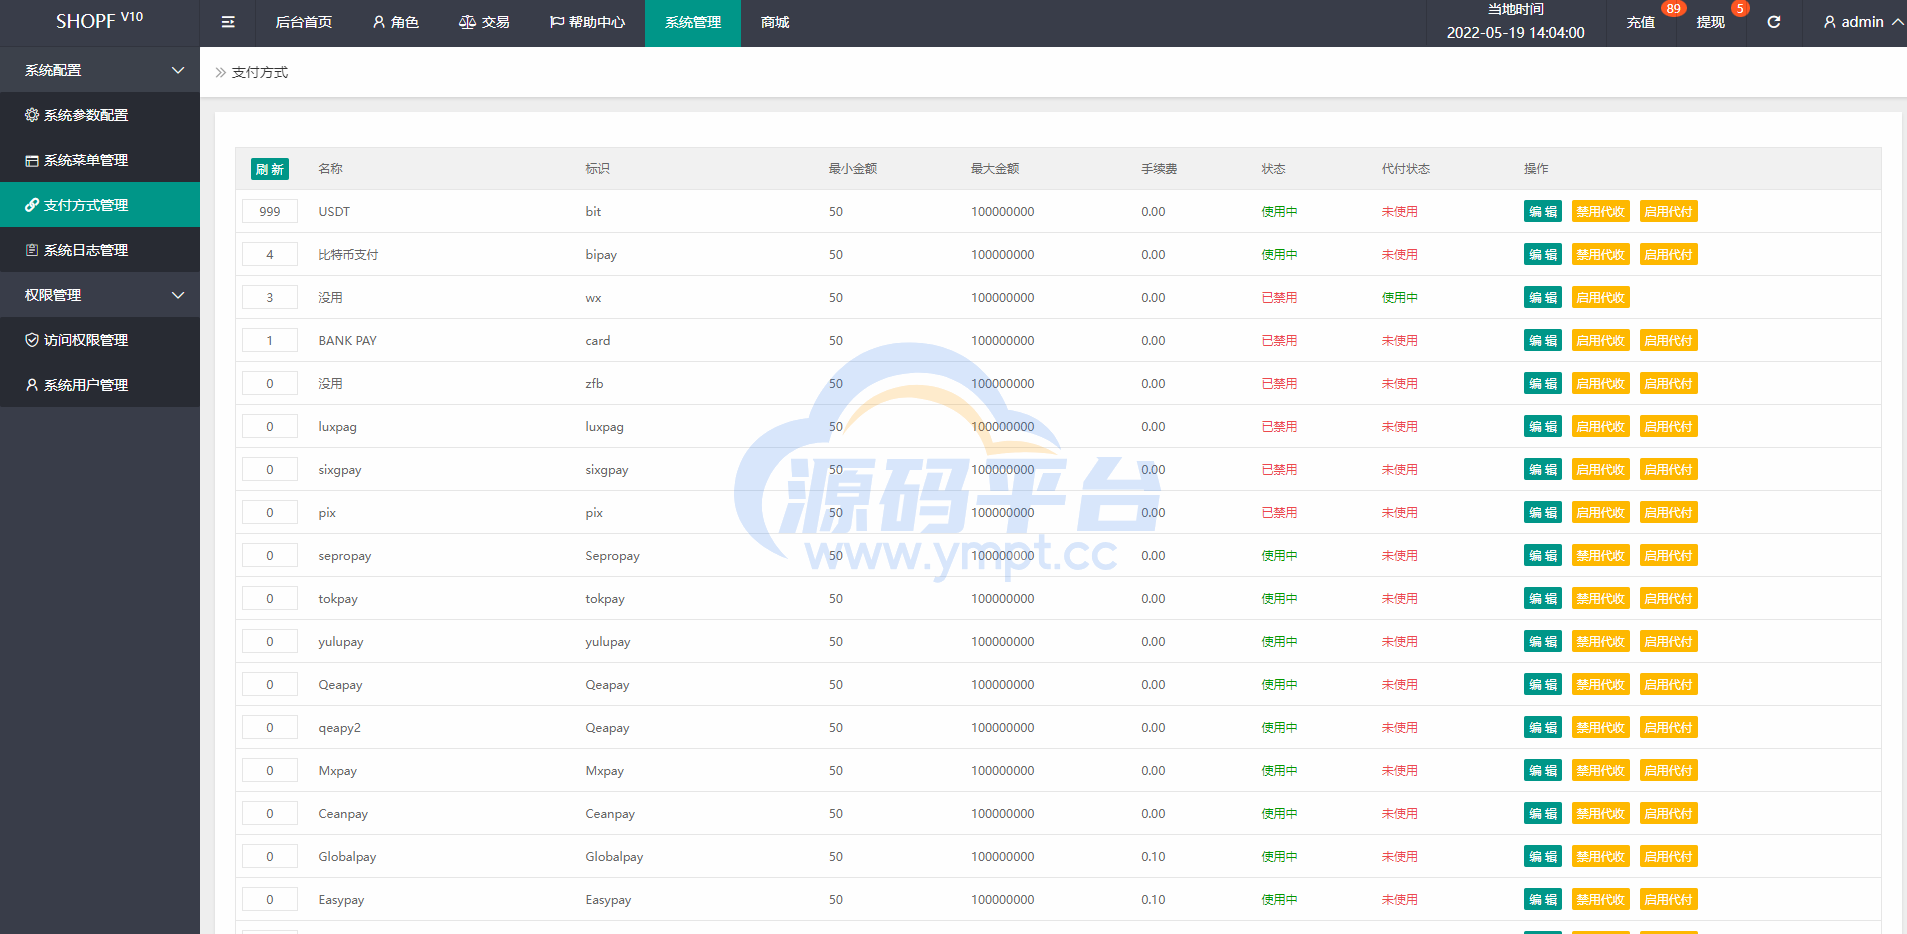
Task: Open the 角色 menu
Action: [x=395, y=22]
